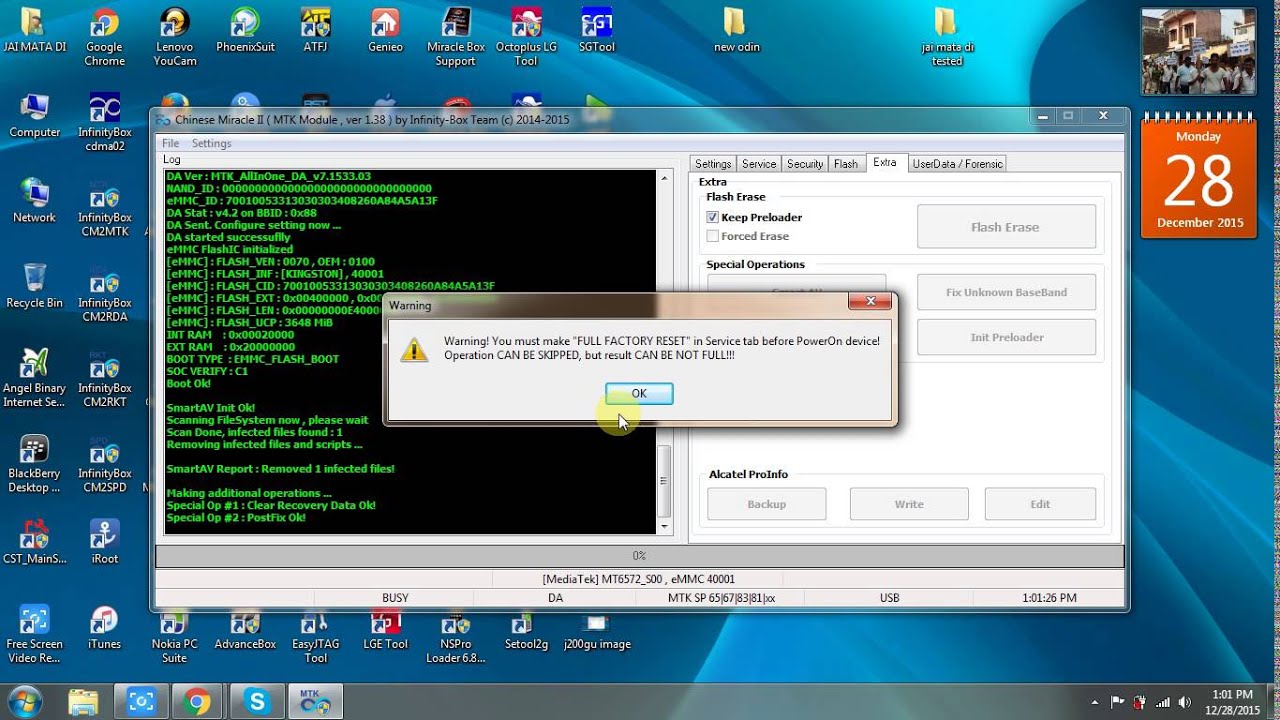This screenshot has height=720, width=1280.
Task: Select the Computer desktop icon
Action: coord(34,116)
